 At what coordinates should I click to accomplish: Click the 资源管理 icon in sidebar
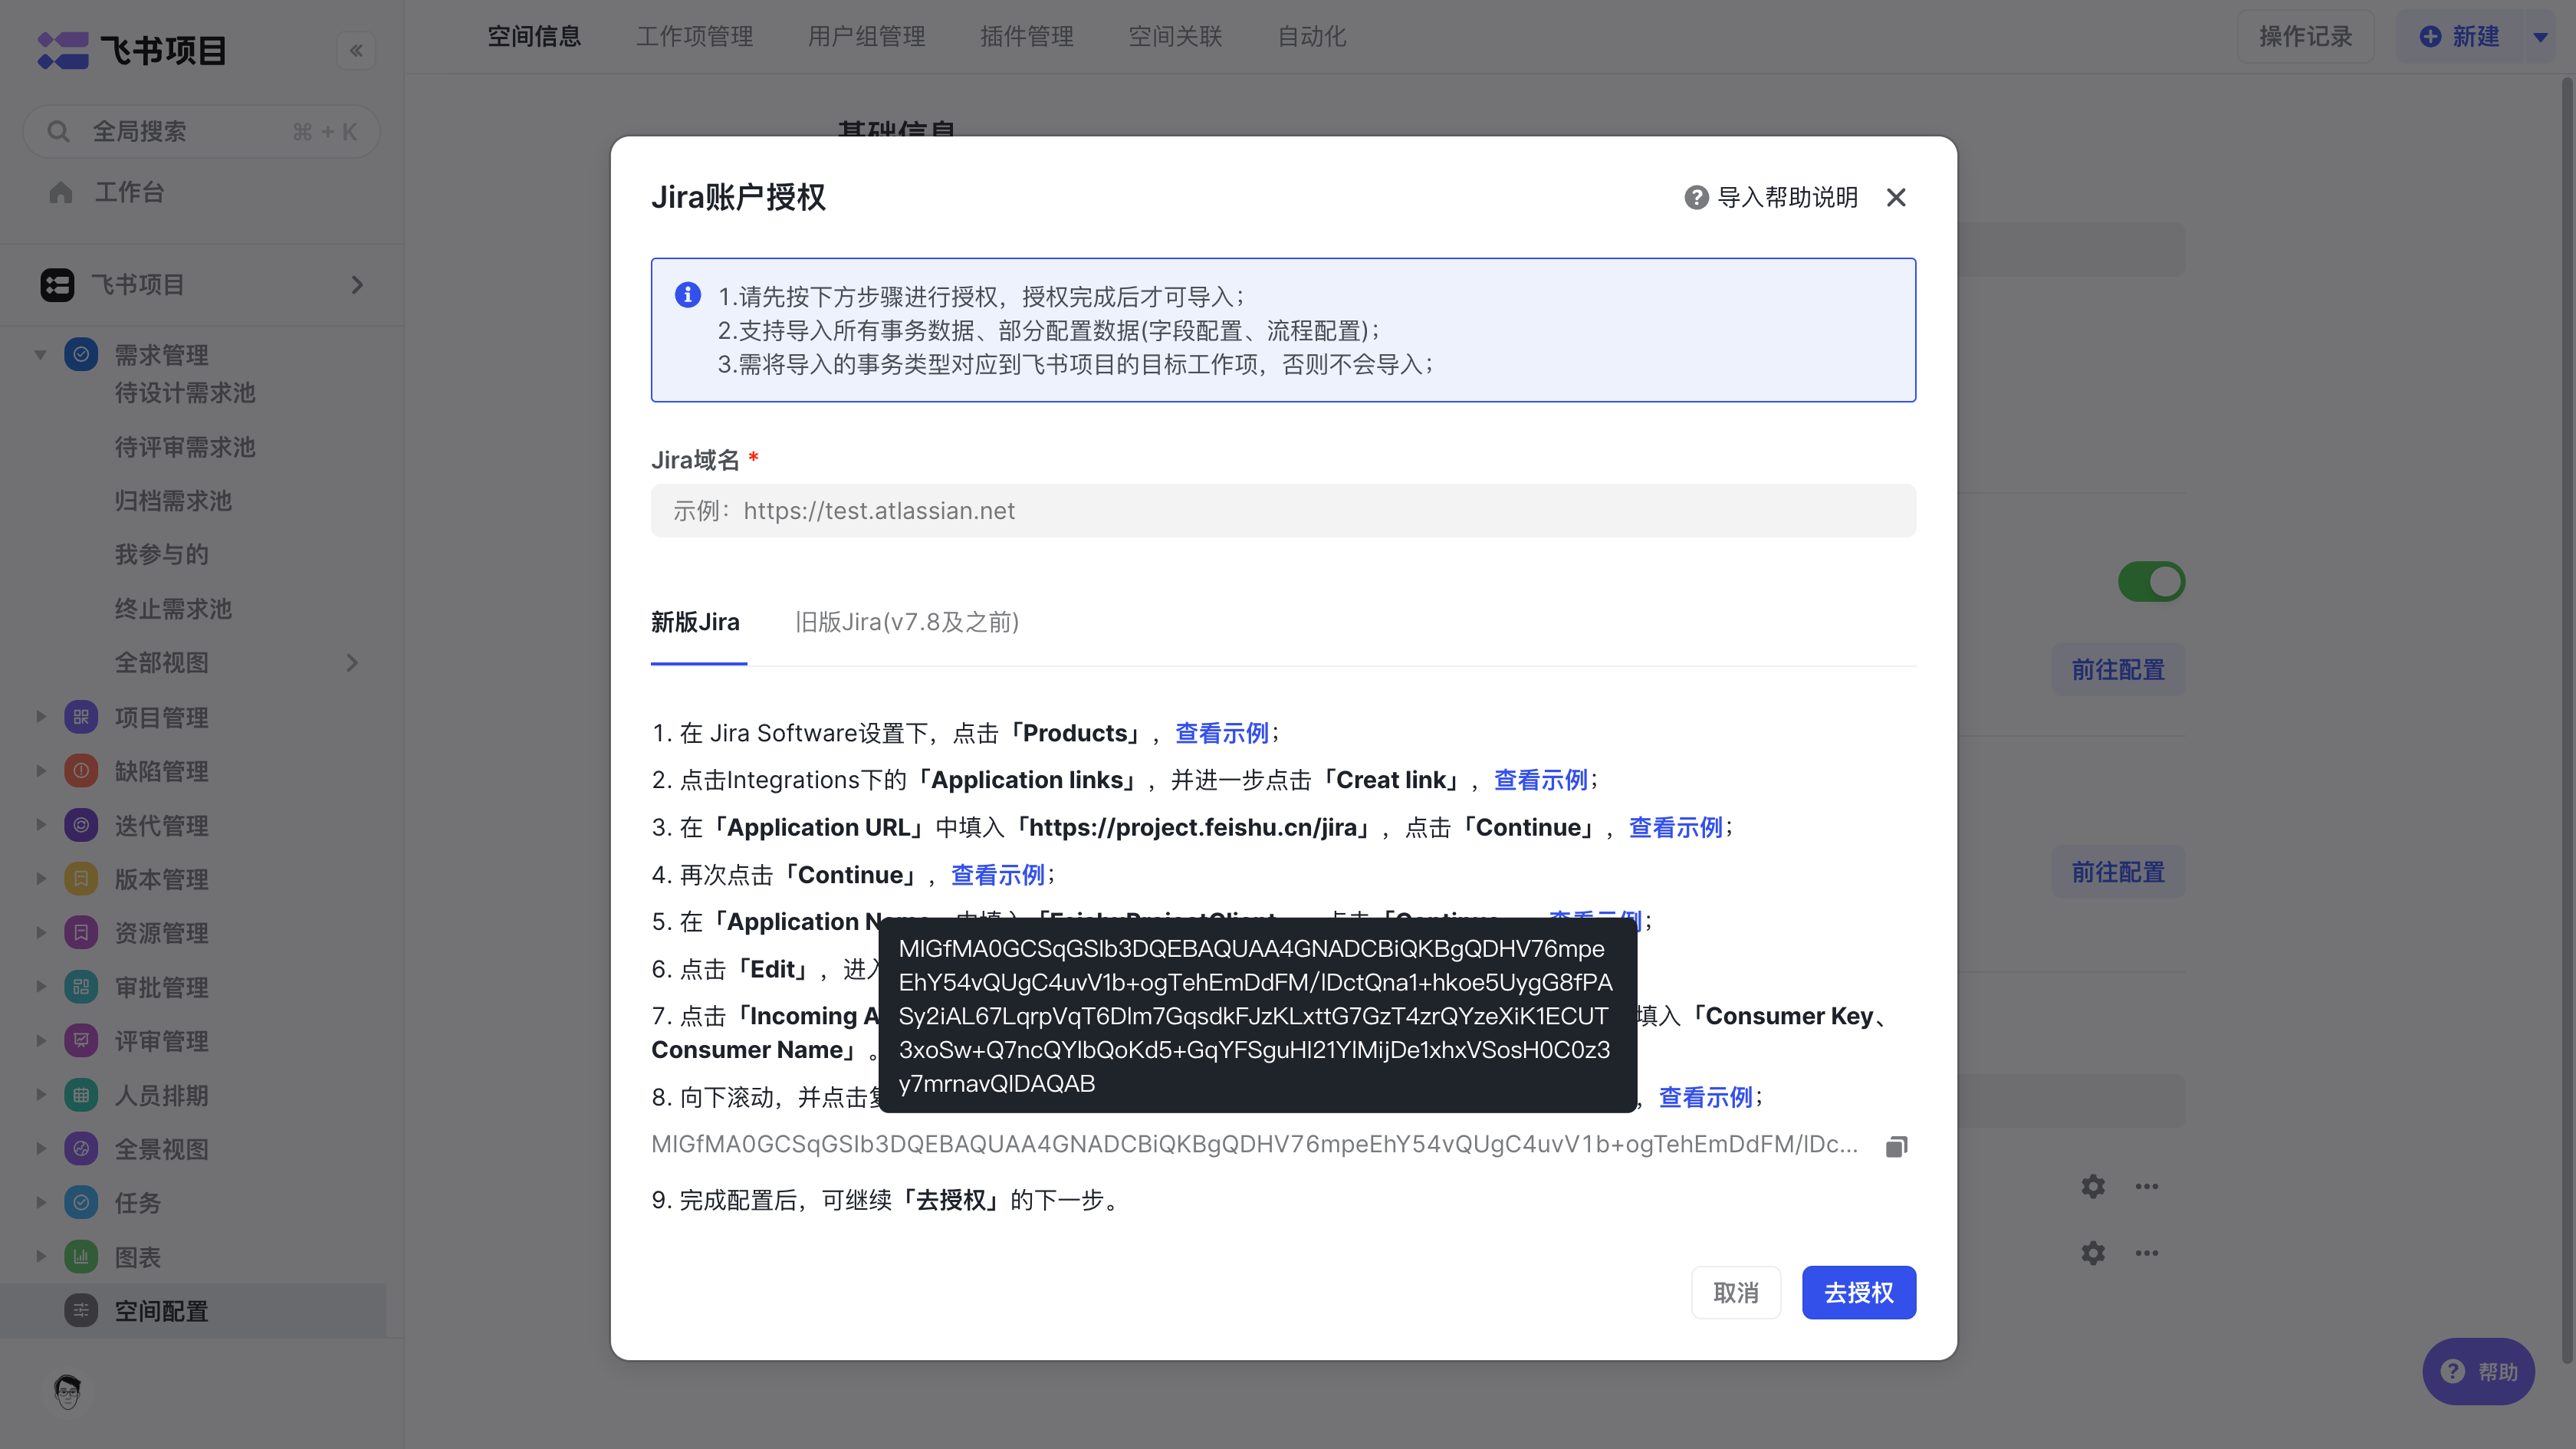coord(81,933)
